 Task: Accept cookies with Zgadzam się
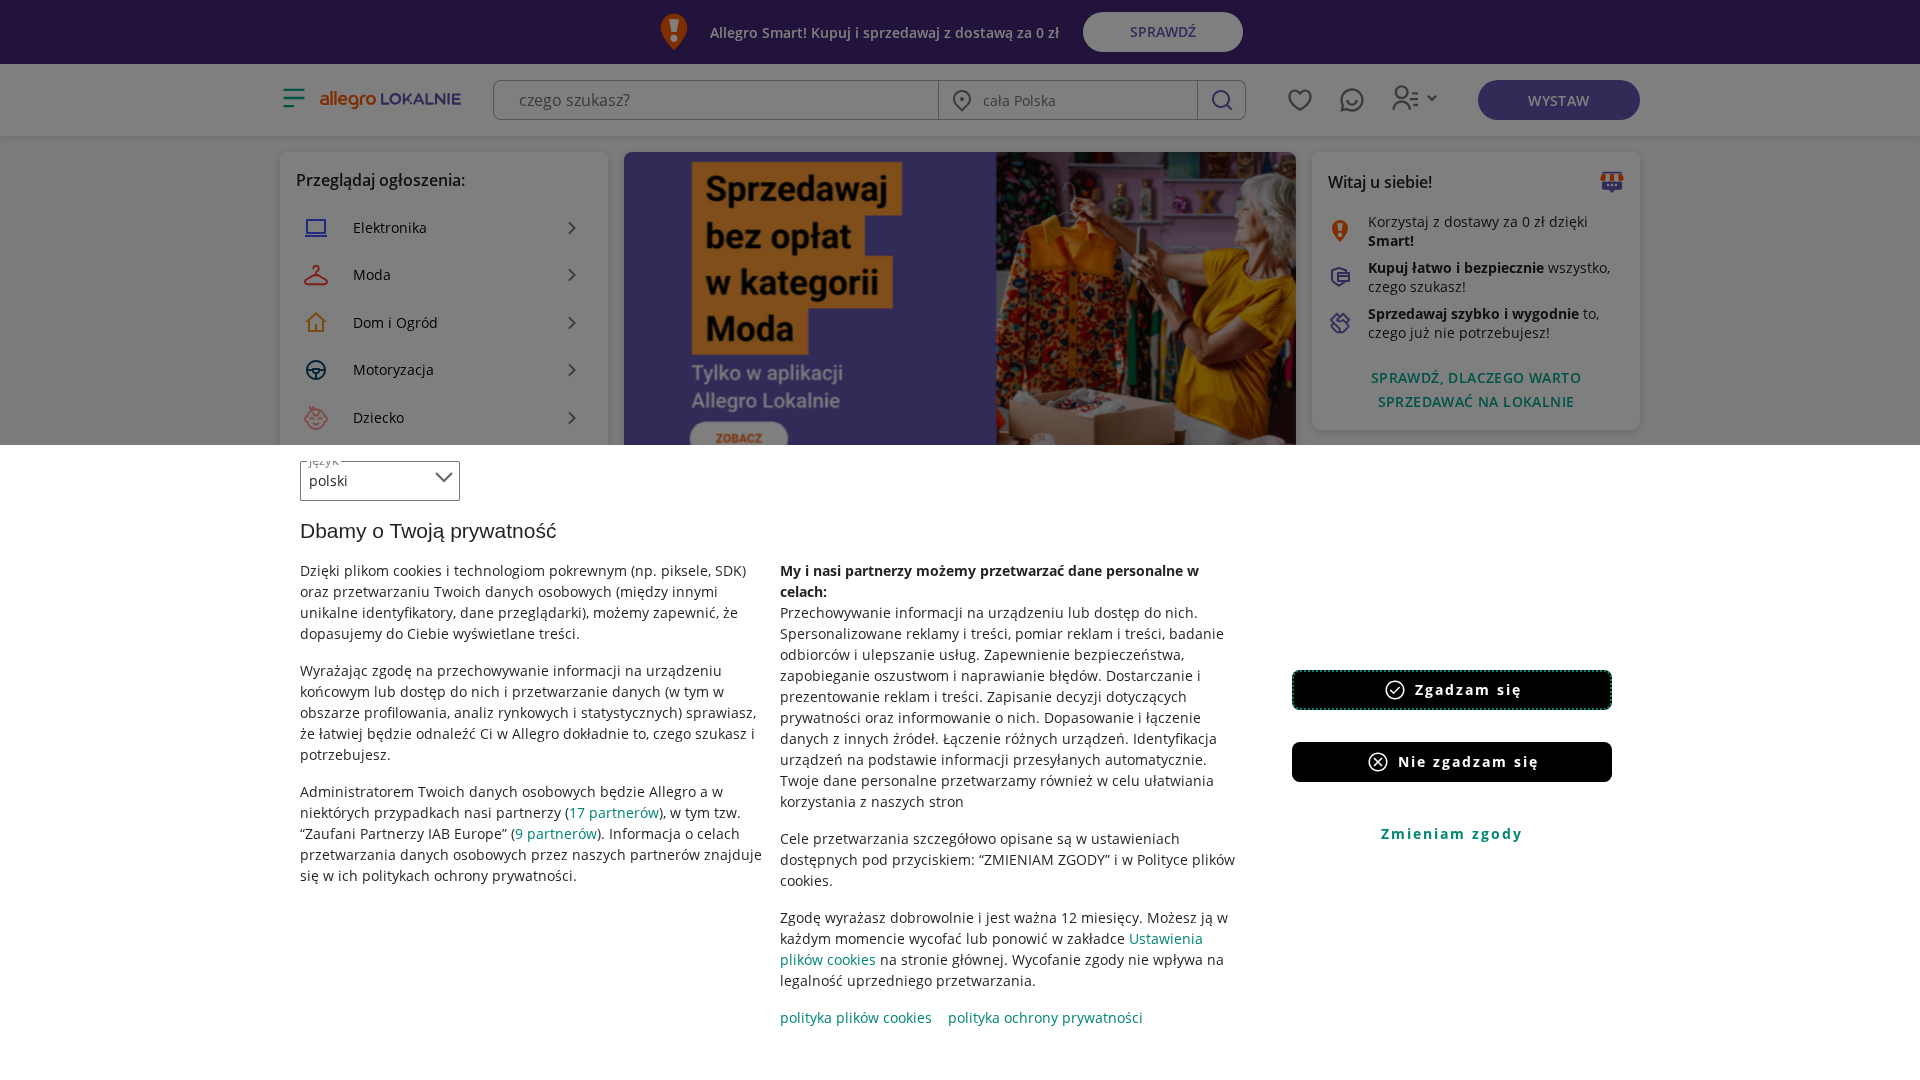tap(1452, 690)
